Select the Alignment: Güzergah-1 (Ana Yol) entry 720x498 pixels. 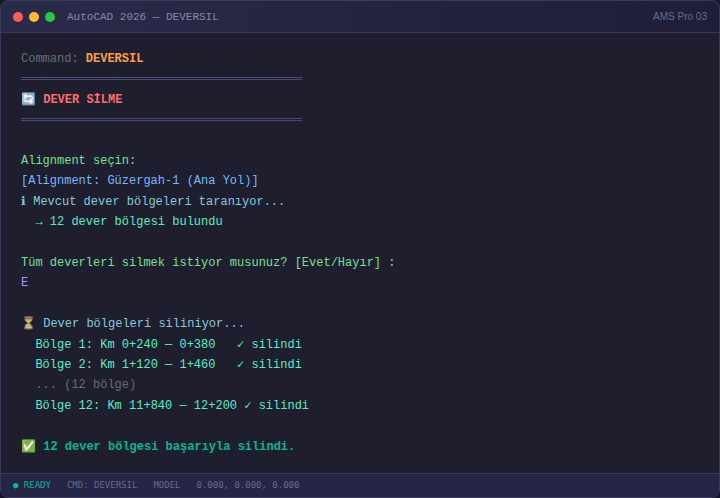140,180
